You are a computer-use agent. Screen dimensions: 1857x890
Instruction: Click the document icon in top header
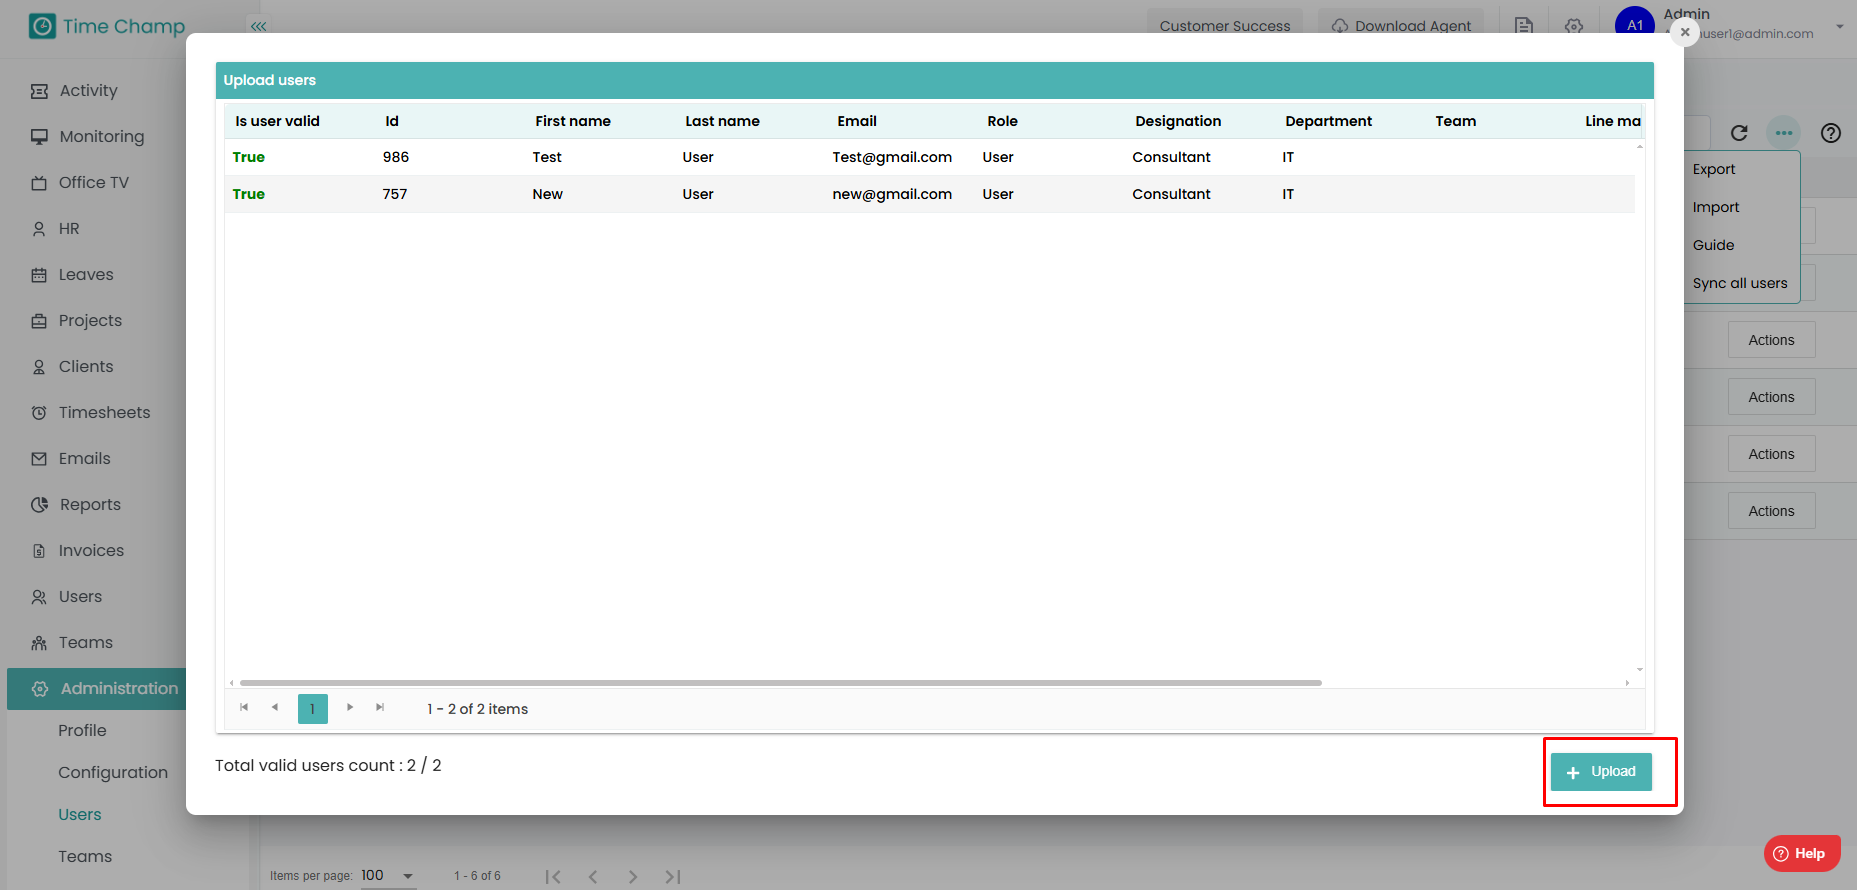pos(1523,26)
